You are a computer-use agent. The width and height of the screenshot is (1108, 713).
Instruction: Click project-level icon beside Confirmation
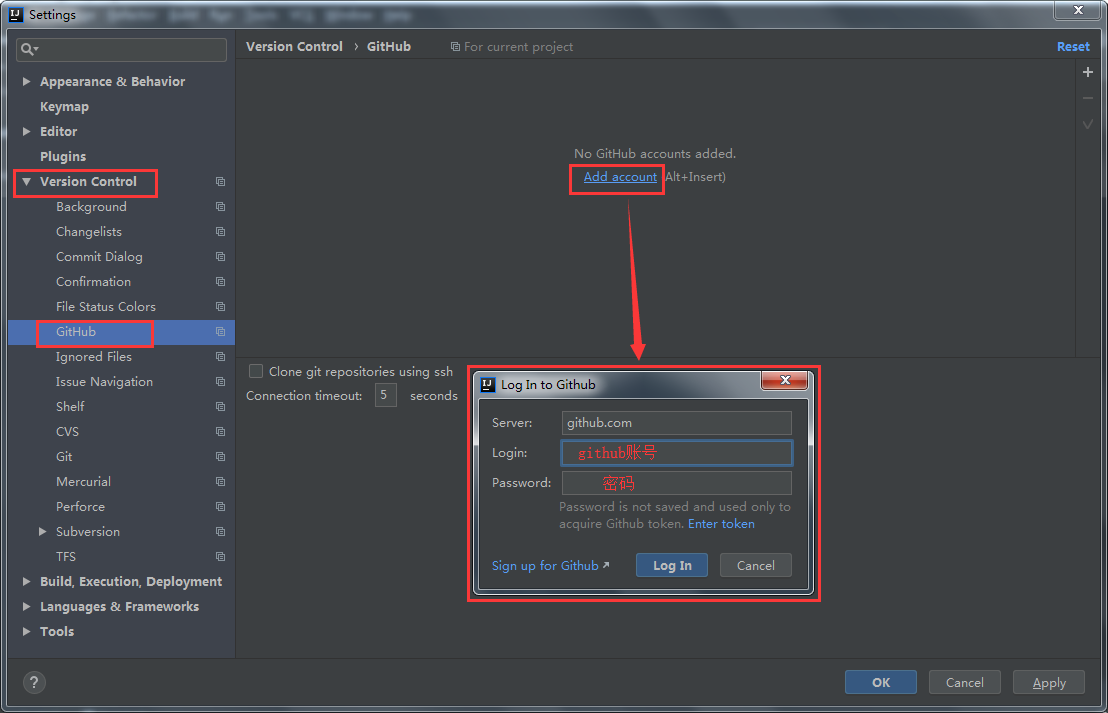tap(220, 281)
